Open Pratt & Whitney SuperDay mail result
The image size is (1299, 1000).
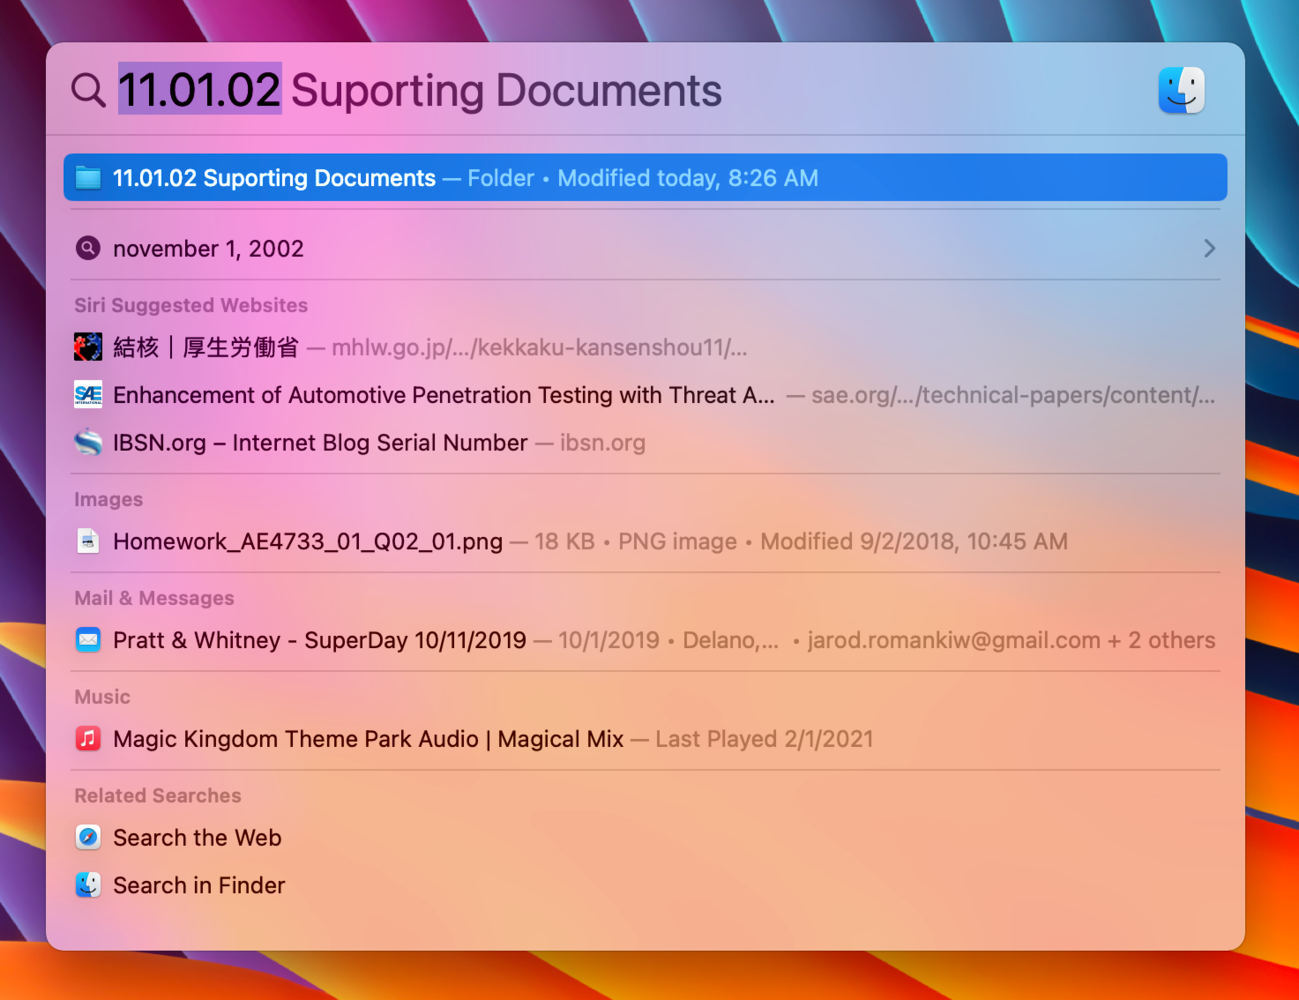[645, 640]
